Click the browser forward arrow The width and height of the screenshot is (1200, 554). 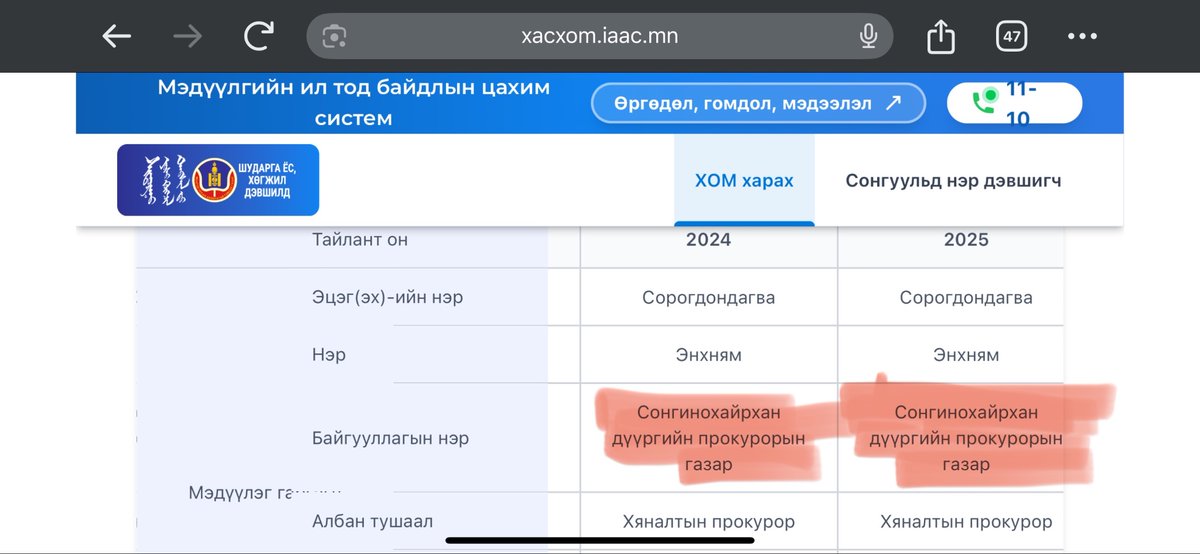187,37
